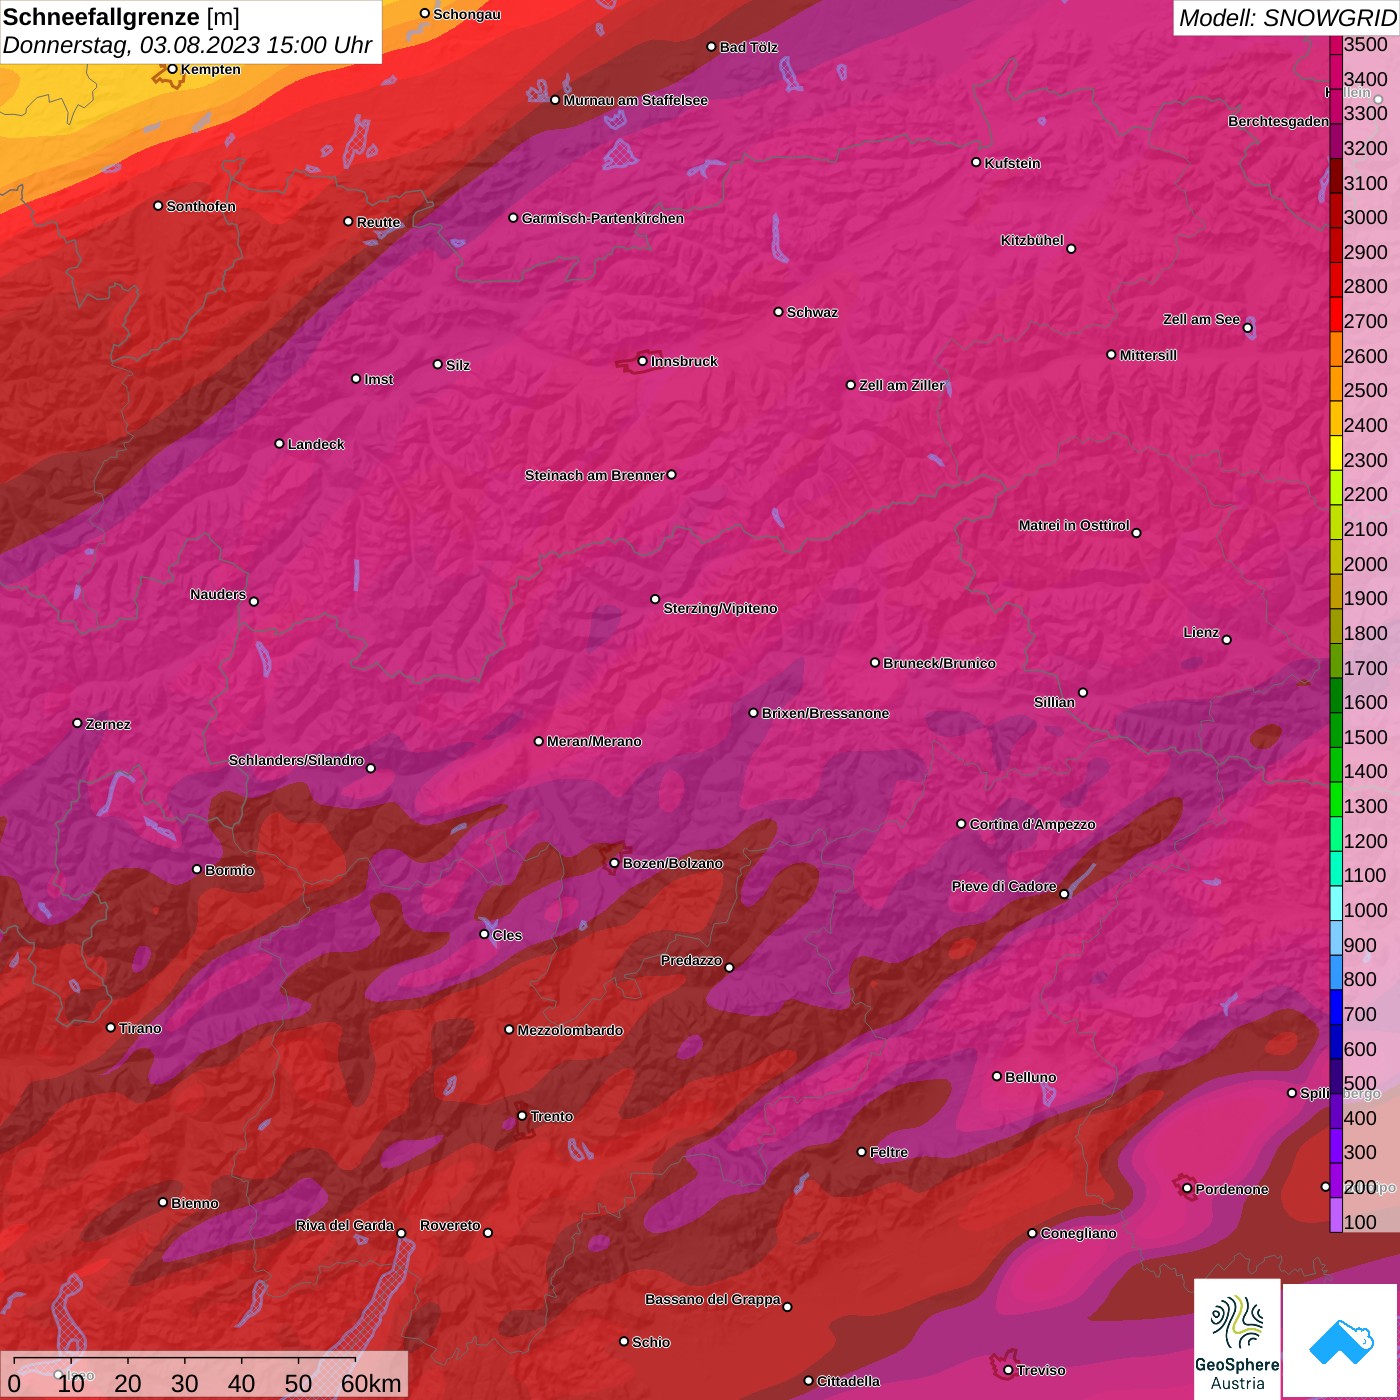Select the Bozen/Bolzano label

click(x=673, y=863)
